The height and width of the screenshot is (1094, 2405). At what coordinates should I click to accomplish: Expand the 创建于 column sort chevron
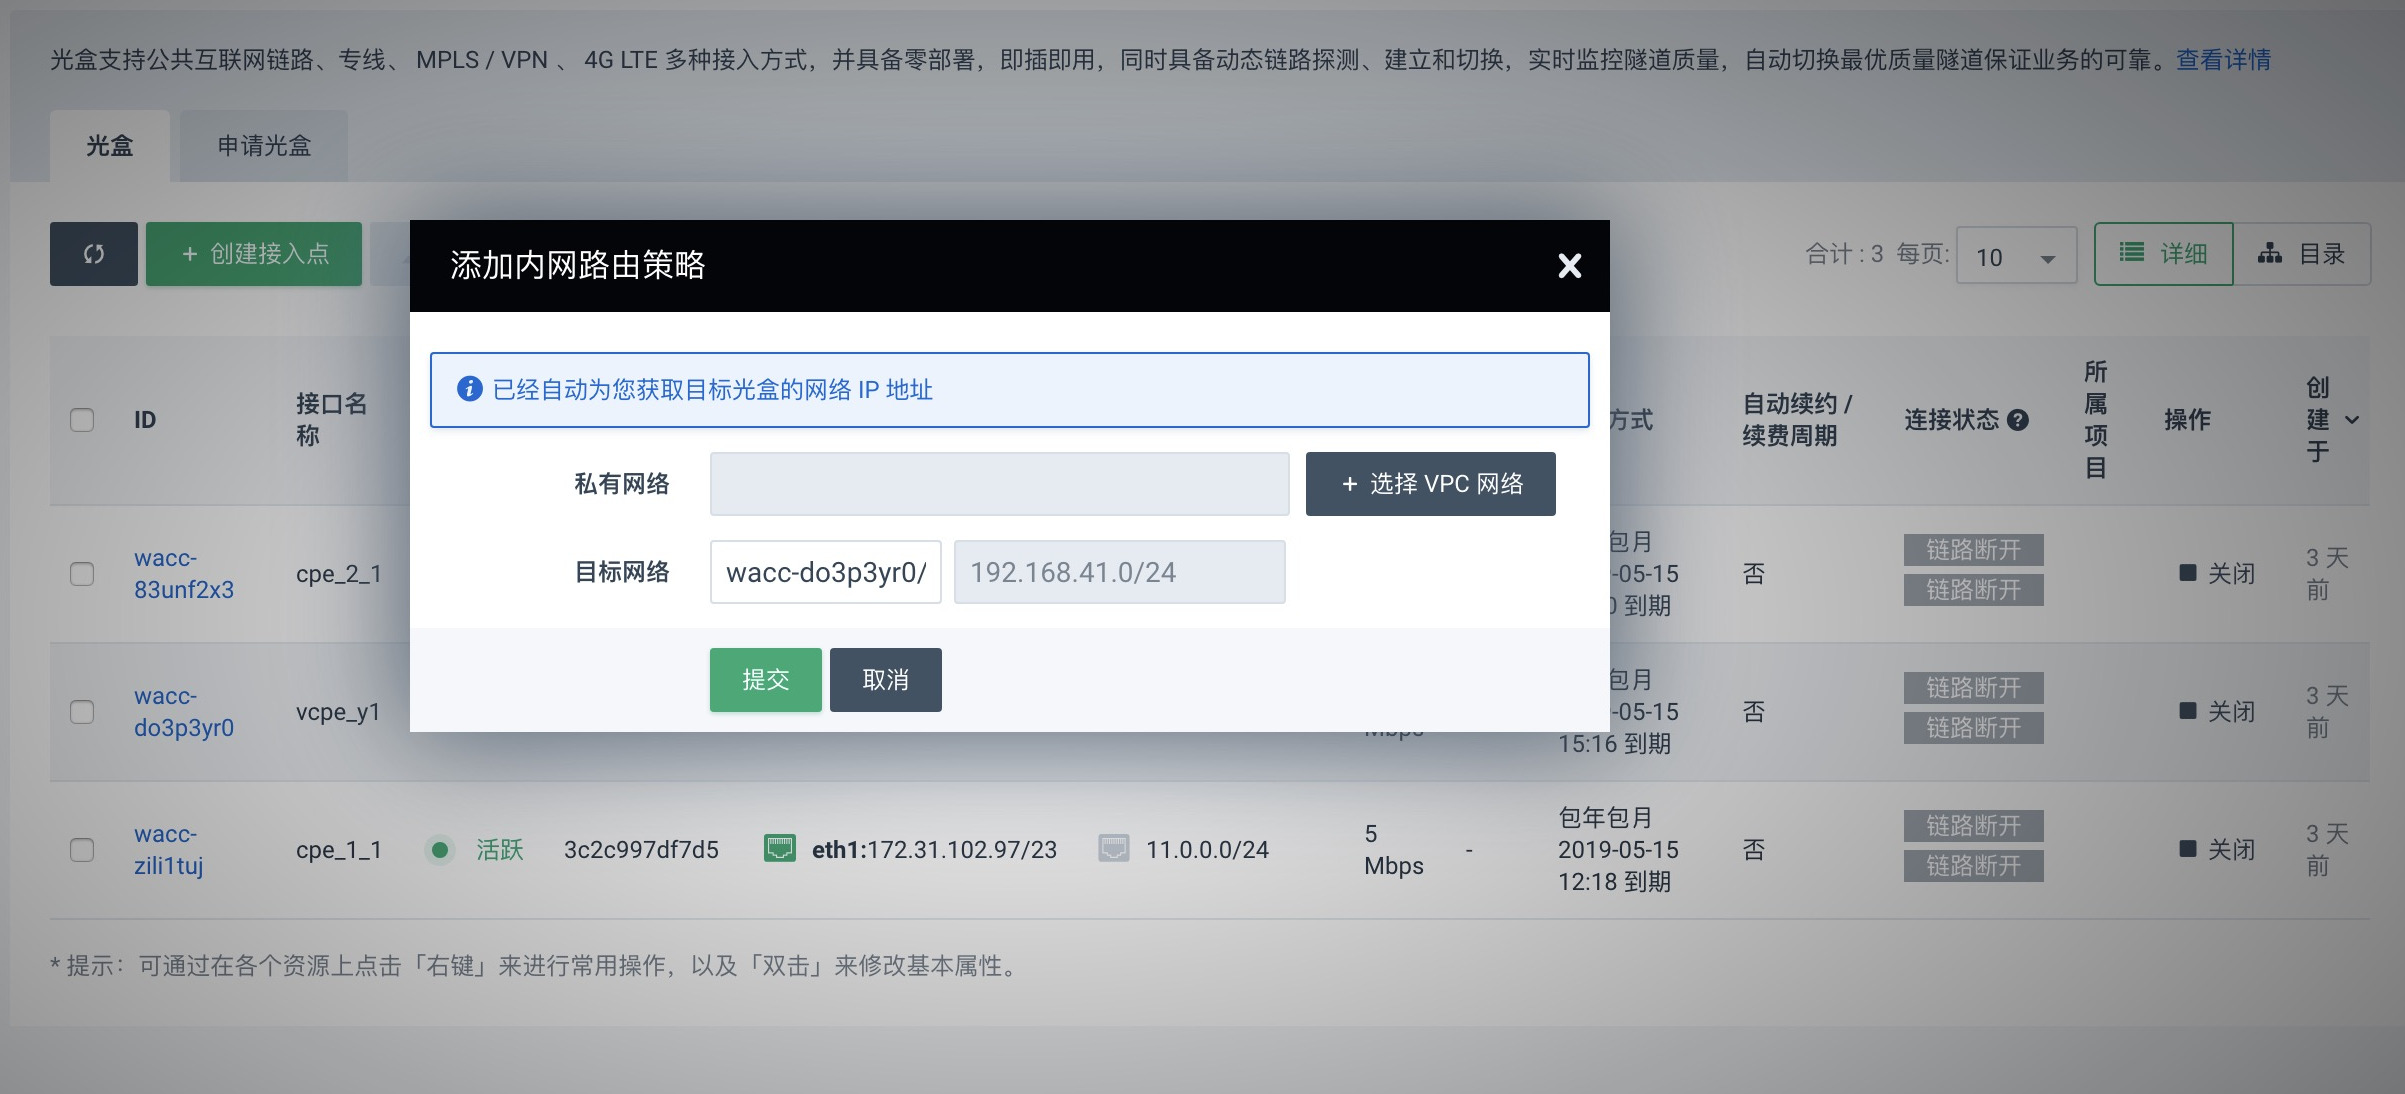click(2352, 420)
